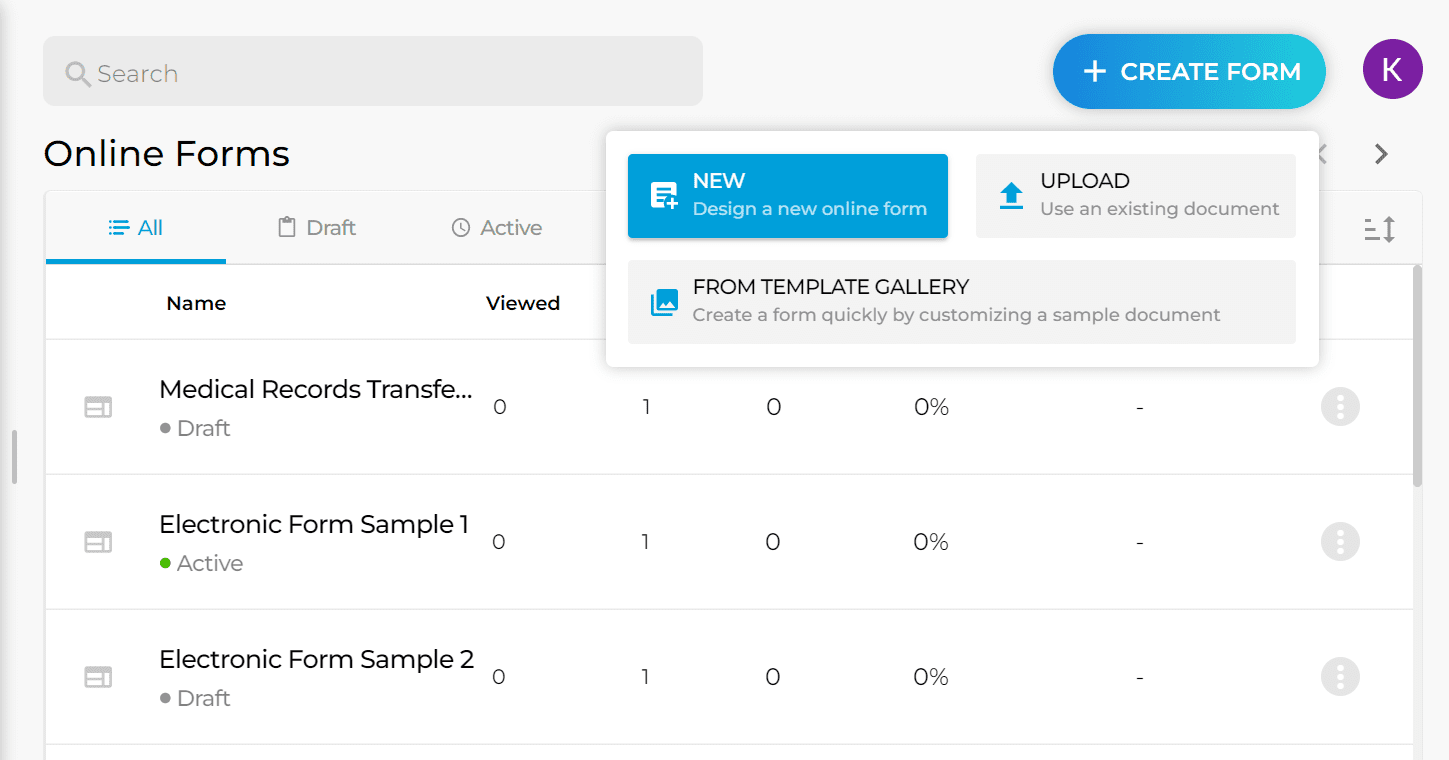Click the left chevron near Online Forms heading
The image size is (1449, 760).
pyautogui.click(x=1320, y=154)
